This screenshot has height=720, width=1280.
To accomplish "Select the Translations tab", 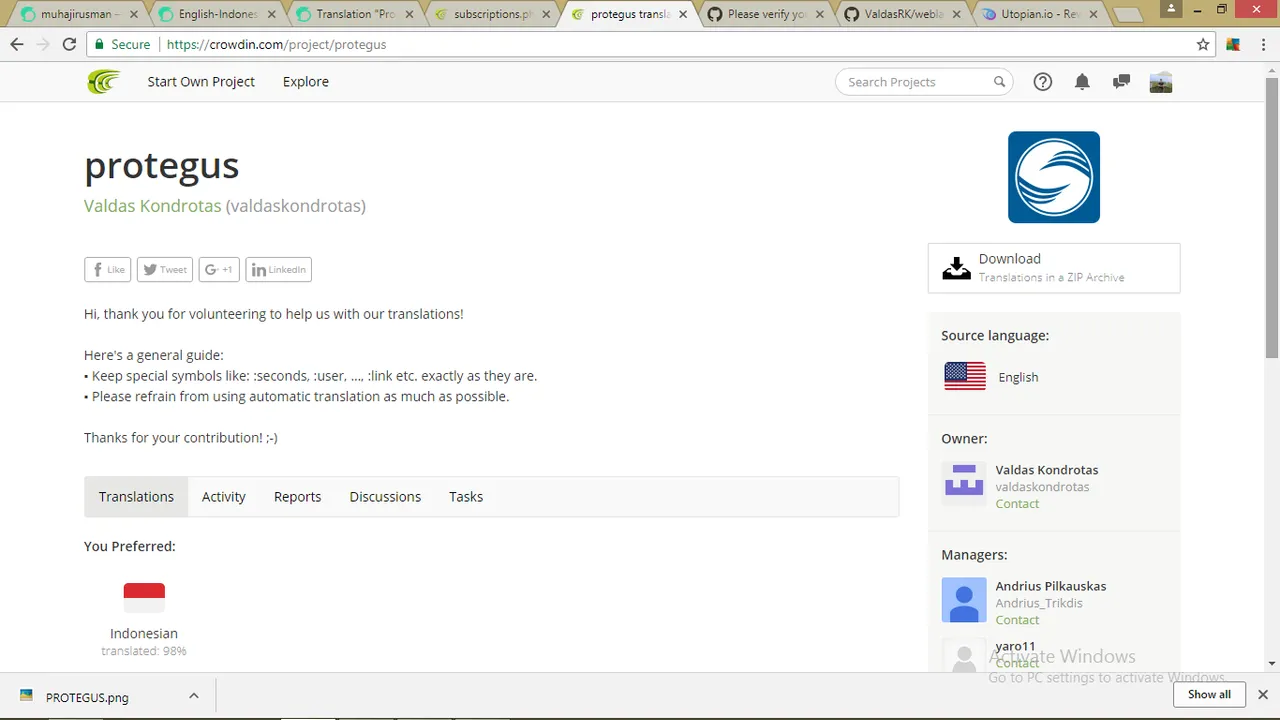I will point(136,496).
